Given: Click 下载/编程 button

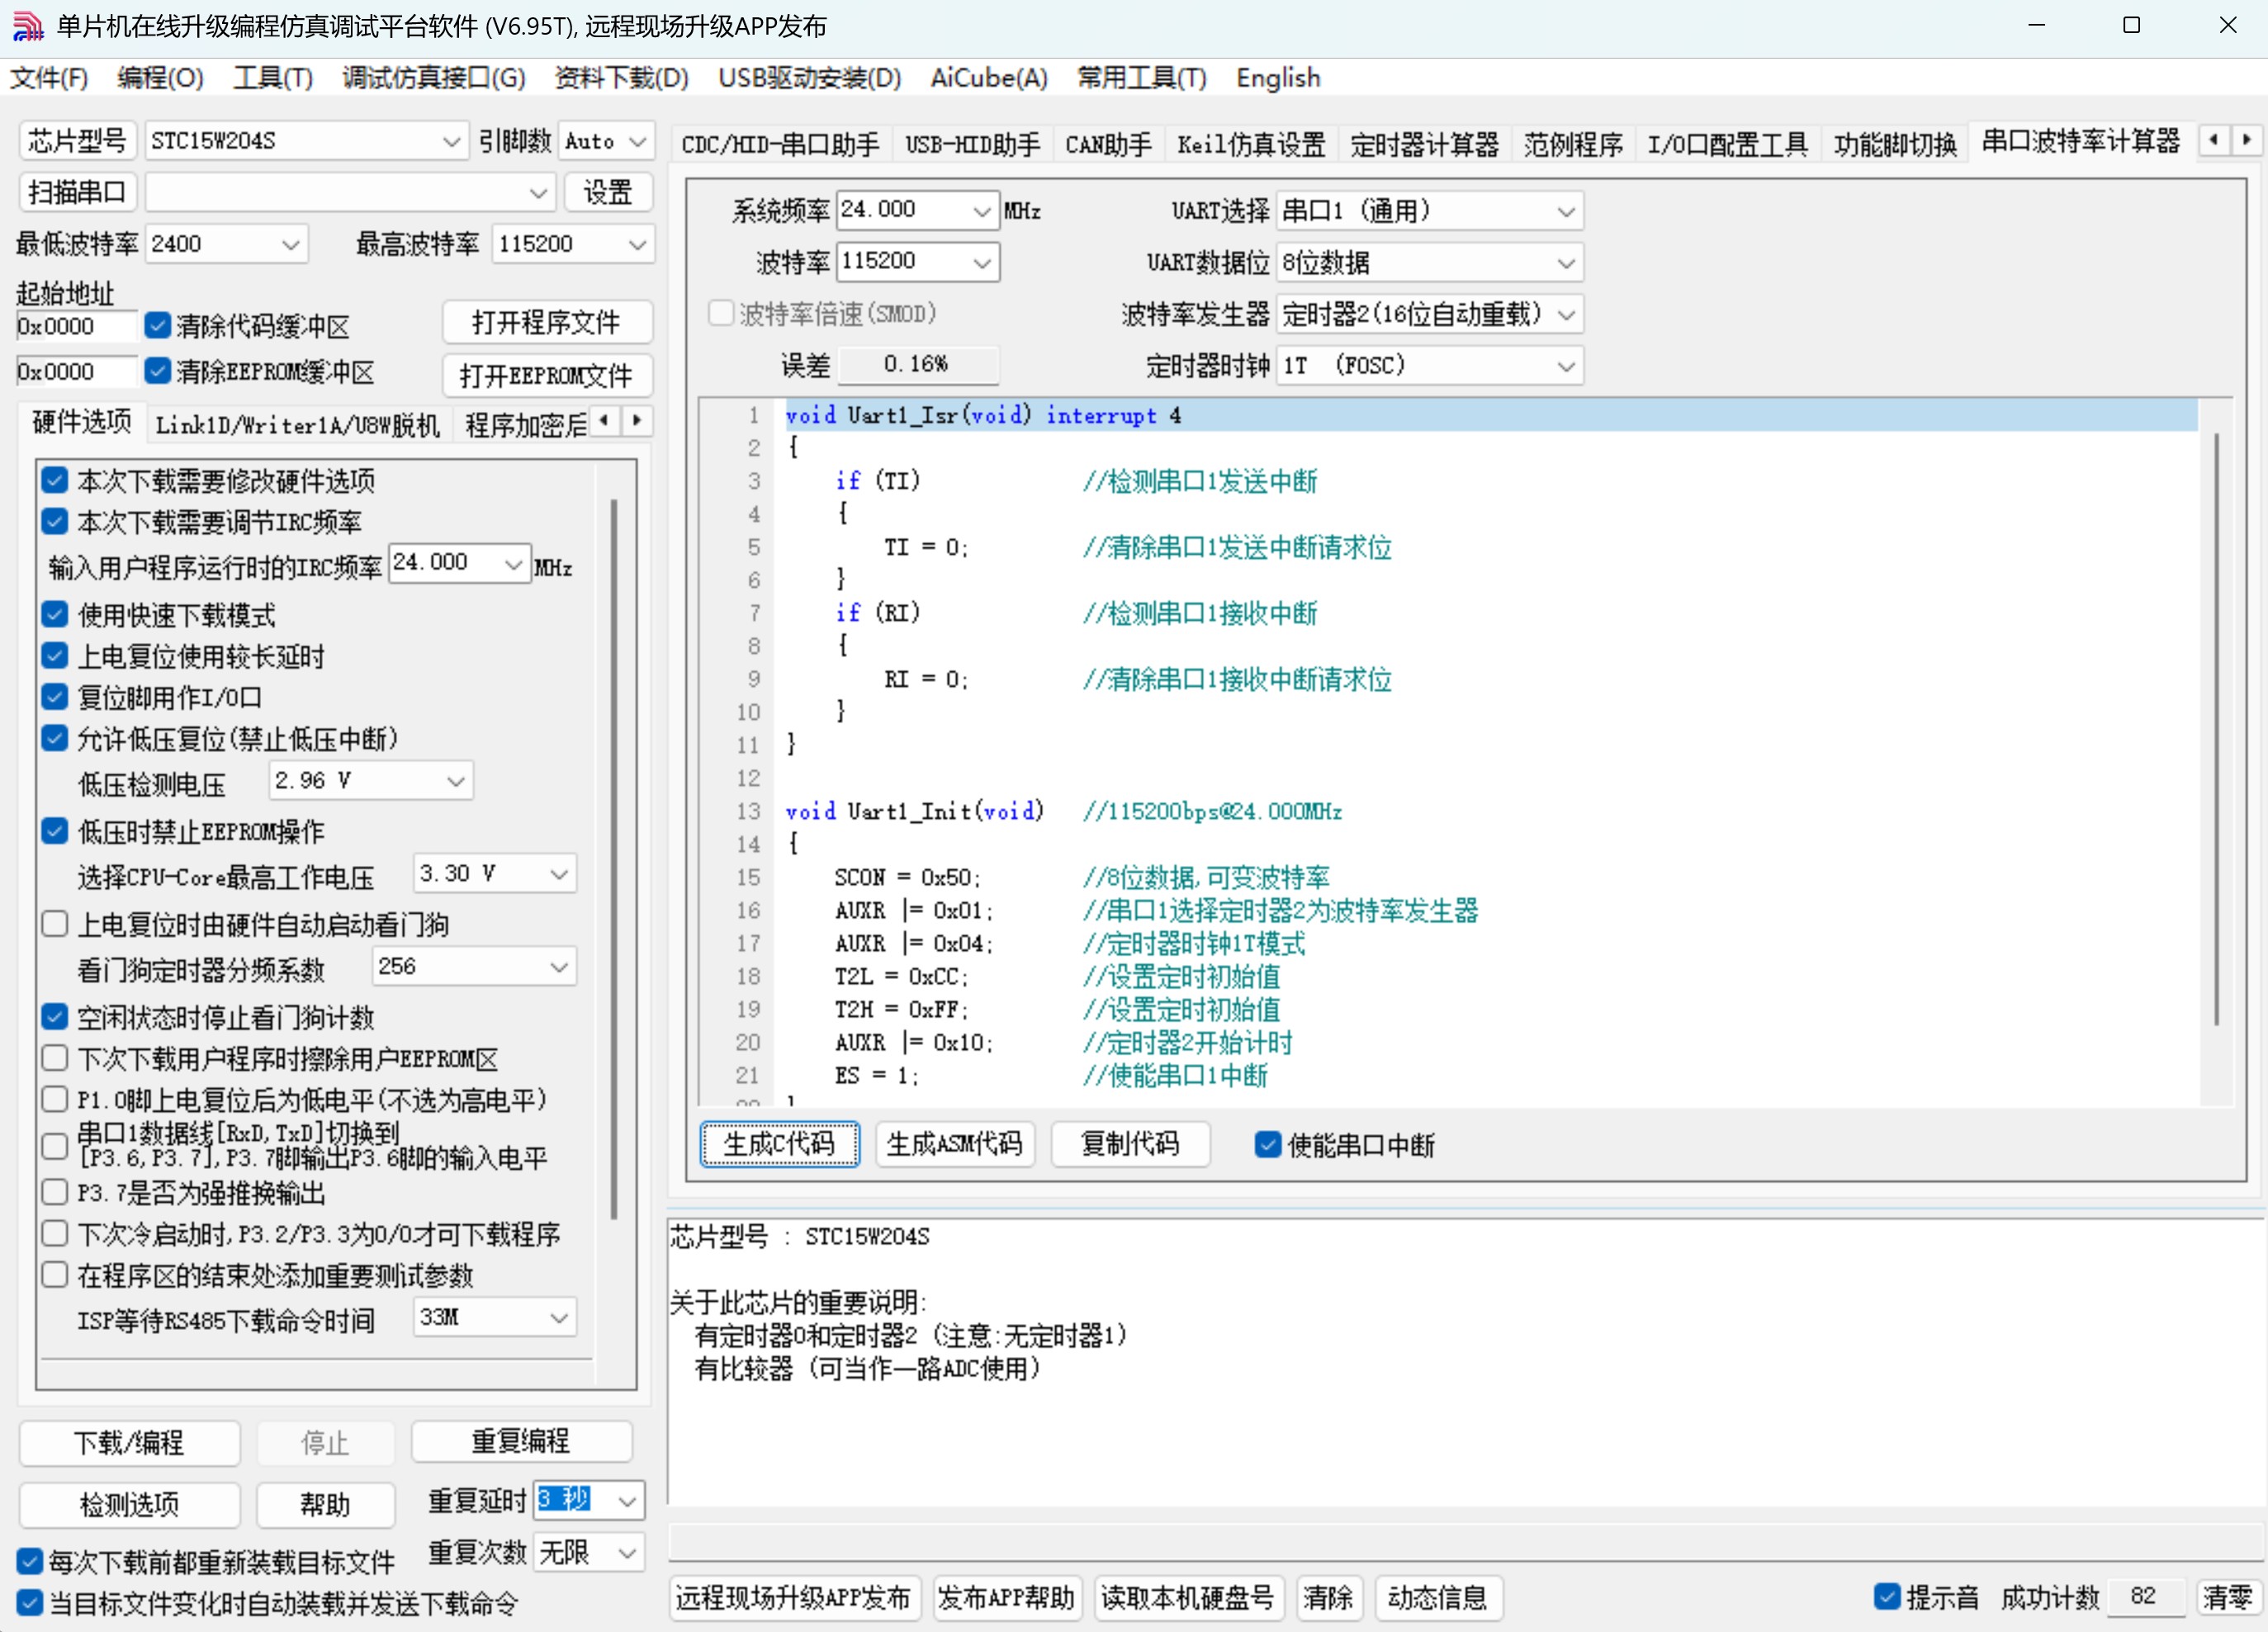Looking at the screenshot, I should [x=129, y=1442].
